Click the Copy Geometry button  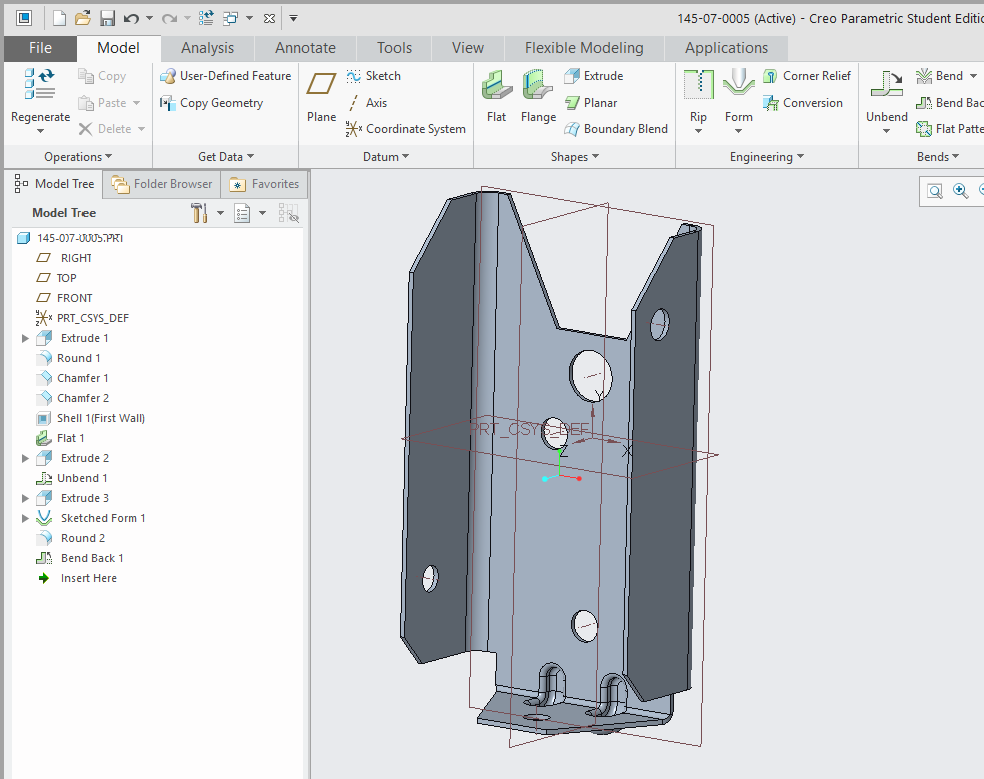(x=213, y=102)
